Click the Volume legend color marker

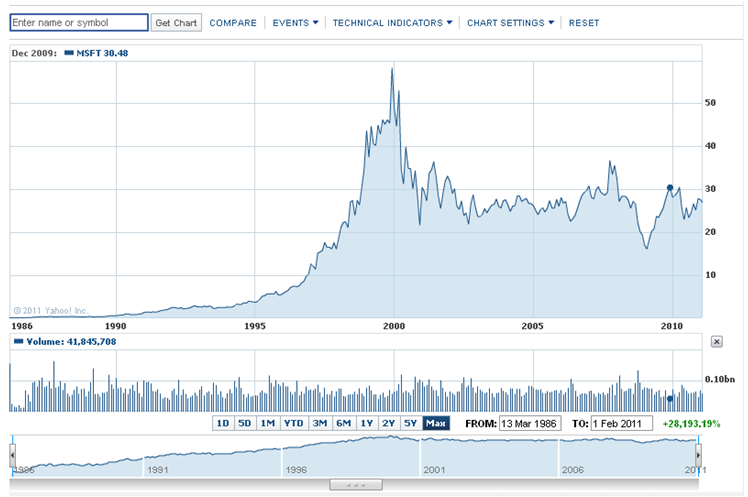pos(19,342)
